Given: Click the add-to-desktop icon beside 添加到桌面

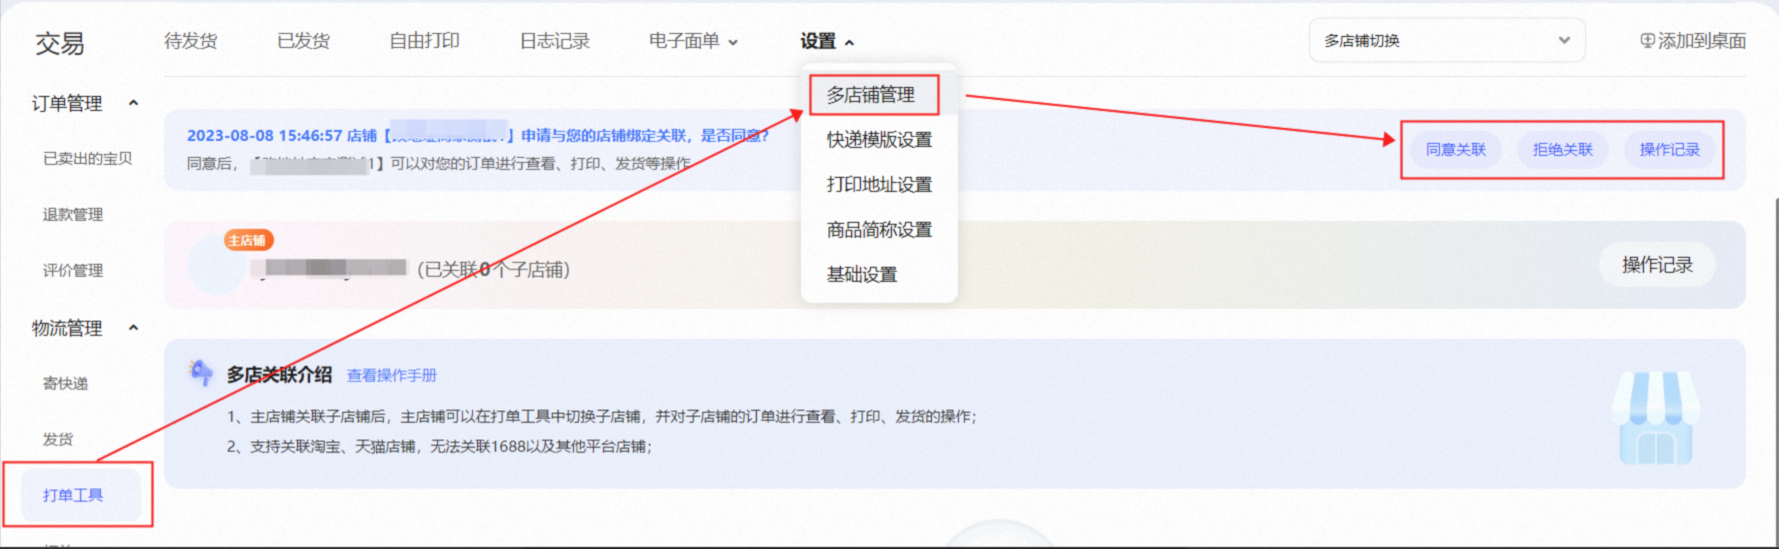Looking at the screenshot, I should point(1647,40).
